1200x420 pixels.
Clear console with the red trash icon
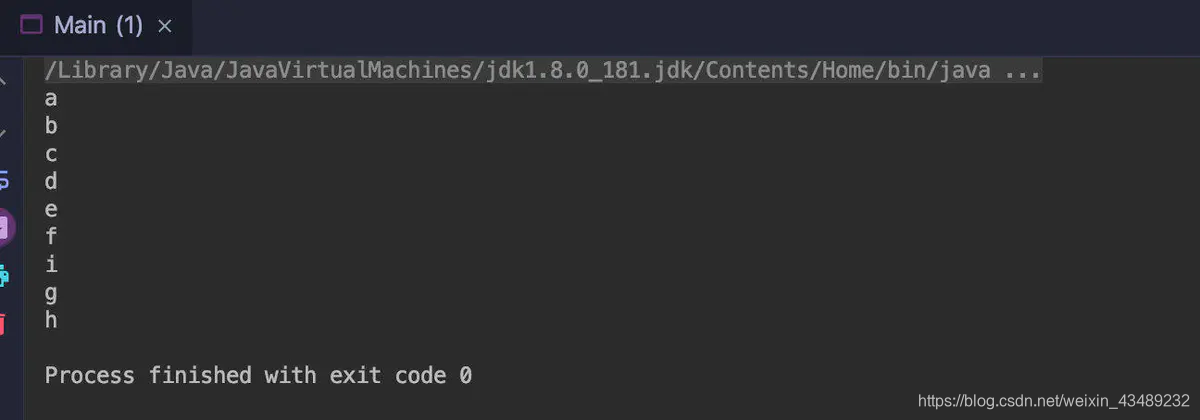[x=3, y=323]
